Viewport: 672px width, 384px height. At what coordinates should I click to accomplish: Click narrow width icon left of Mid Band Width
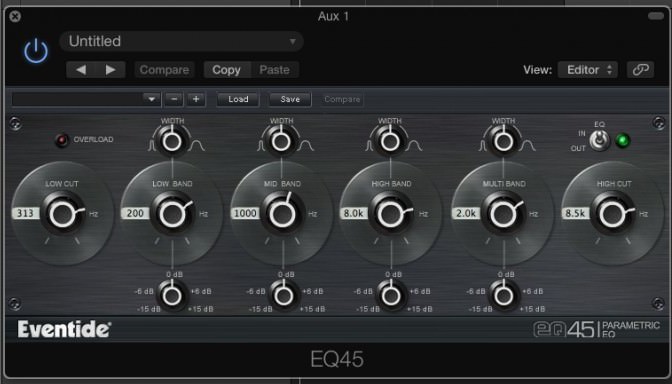[261, 146]
